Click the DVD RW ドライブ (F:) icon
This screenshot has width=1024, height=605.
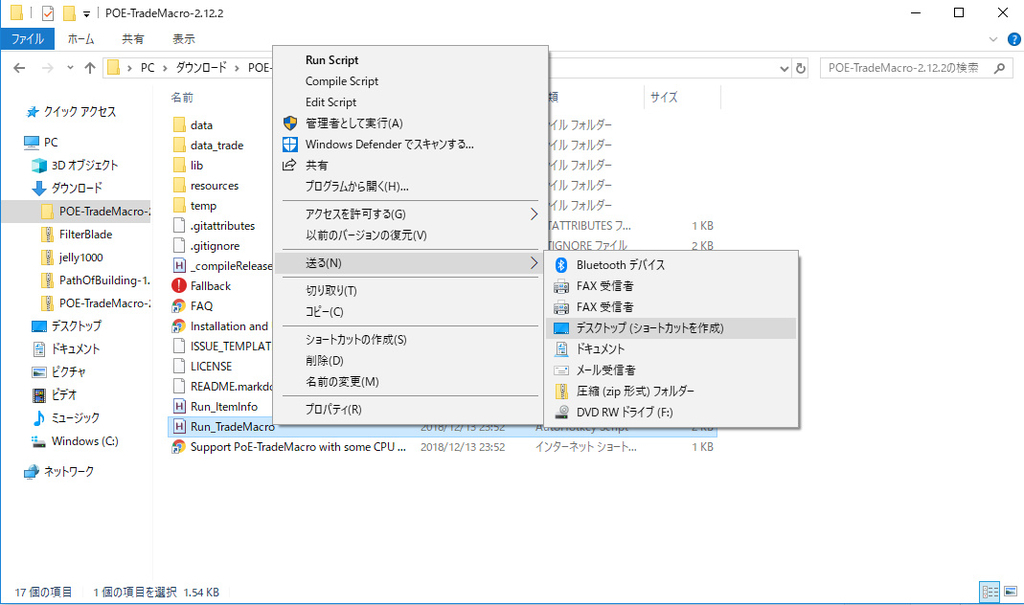pos(561,412)
